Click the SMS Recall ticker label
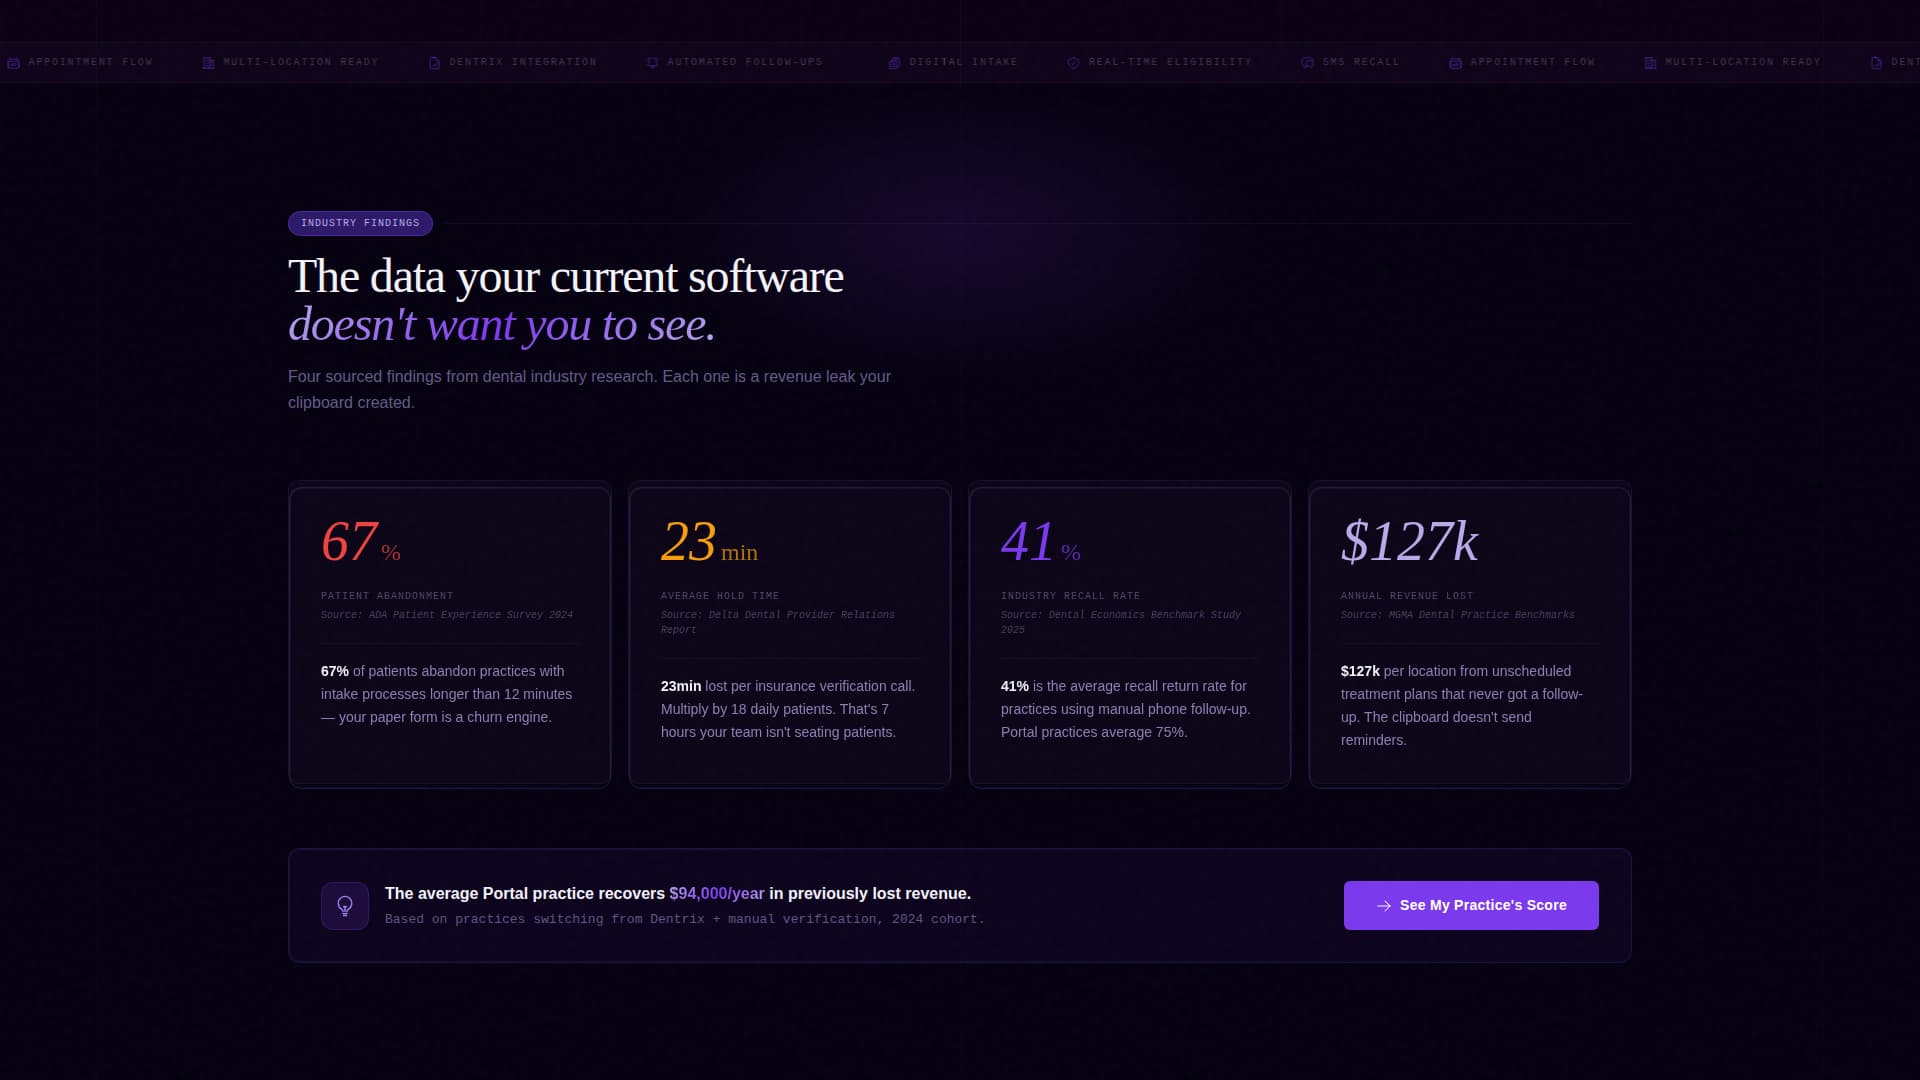The height and width of the screenshot is (1080, 1920). [1361, 62]
